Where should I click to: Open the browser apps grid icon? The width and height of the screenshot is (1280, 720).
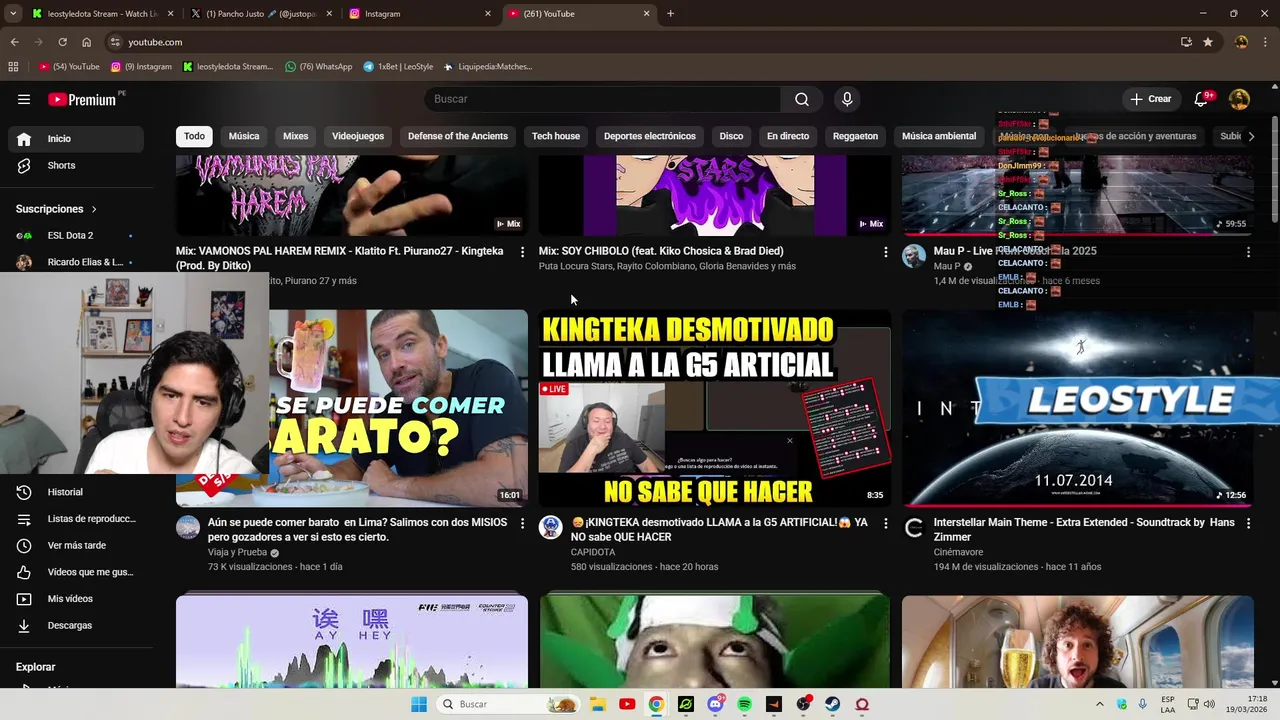point(13,67)
